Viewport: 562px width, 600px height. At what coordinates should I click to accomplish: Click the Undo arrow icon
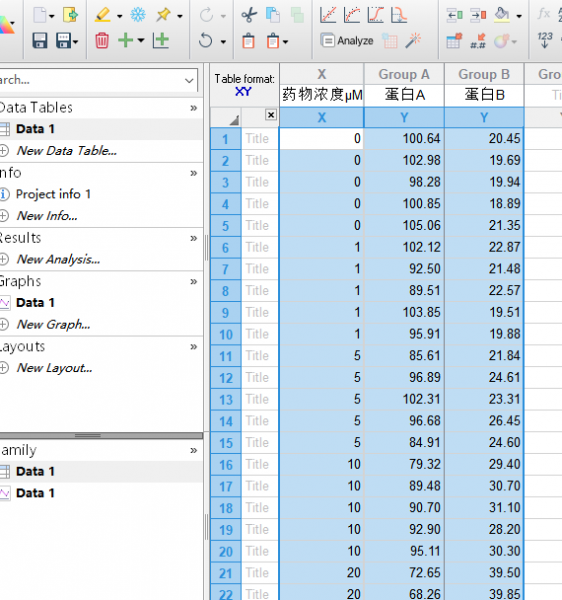coord(205,40)
